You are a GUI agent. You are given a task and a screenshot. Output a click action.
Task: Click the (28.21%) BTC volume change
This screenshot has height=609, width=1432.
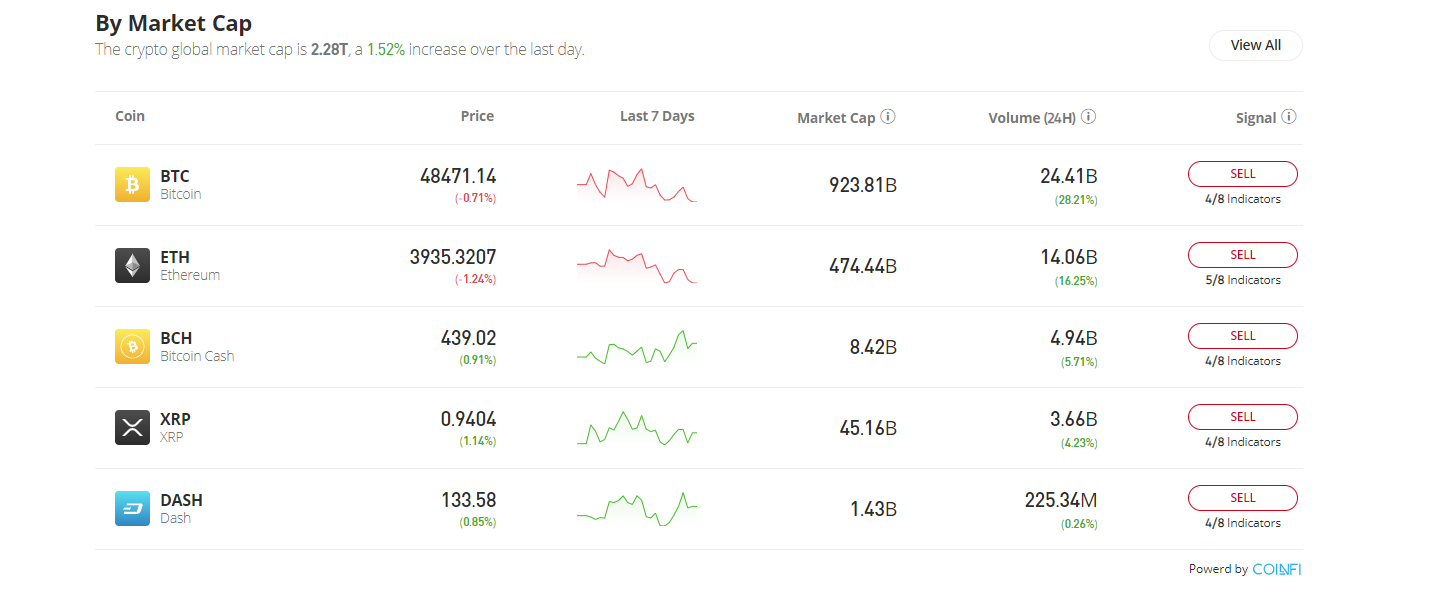click(1076, 200)
